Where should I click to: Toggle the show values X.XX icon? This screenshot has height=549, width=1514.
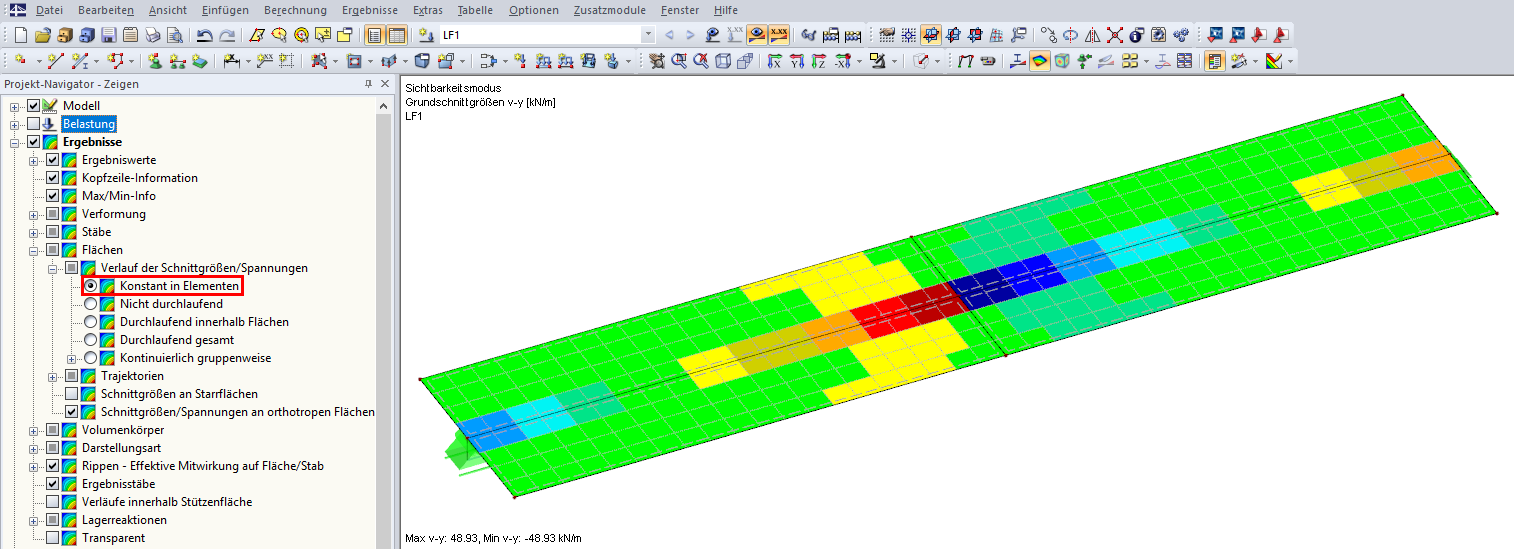tap(779, 35)
